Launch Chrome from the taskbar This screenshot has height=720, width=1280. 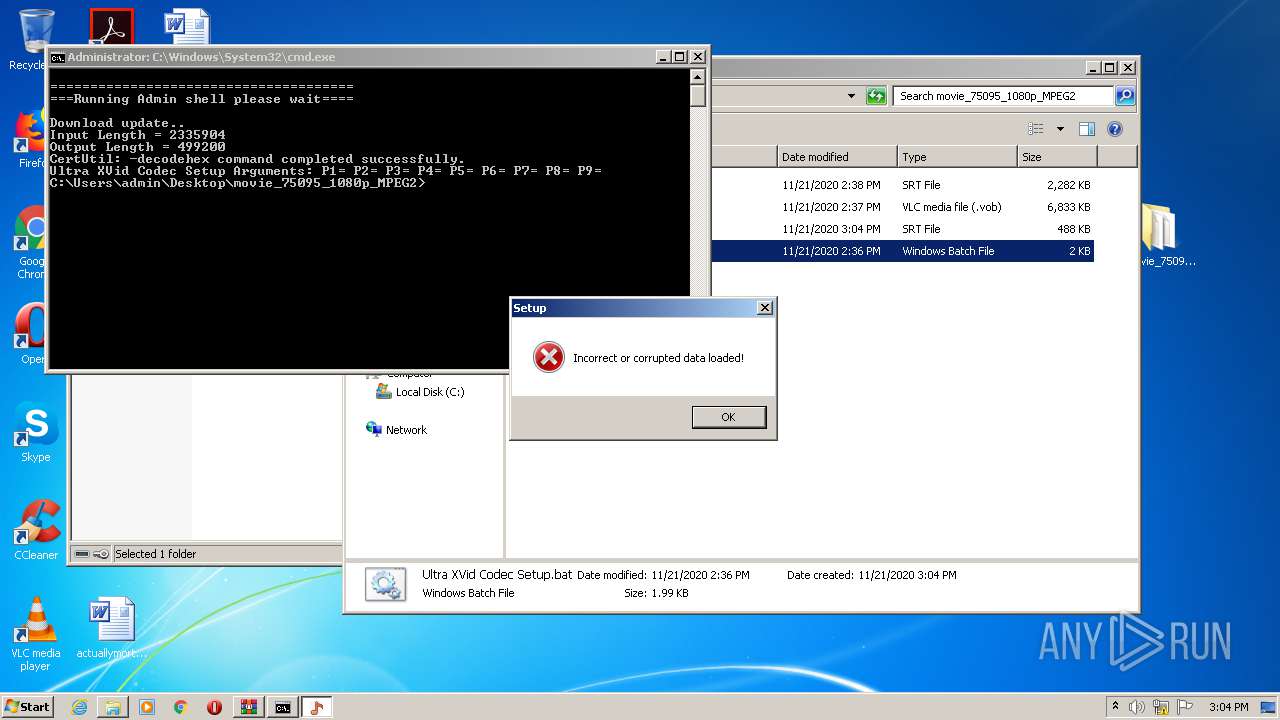pyautogui.click(x=181, y=707)
